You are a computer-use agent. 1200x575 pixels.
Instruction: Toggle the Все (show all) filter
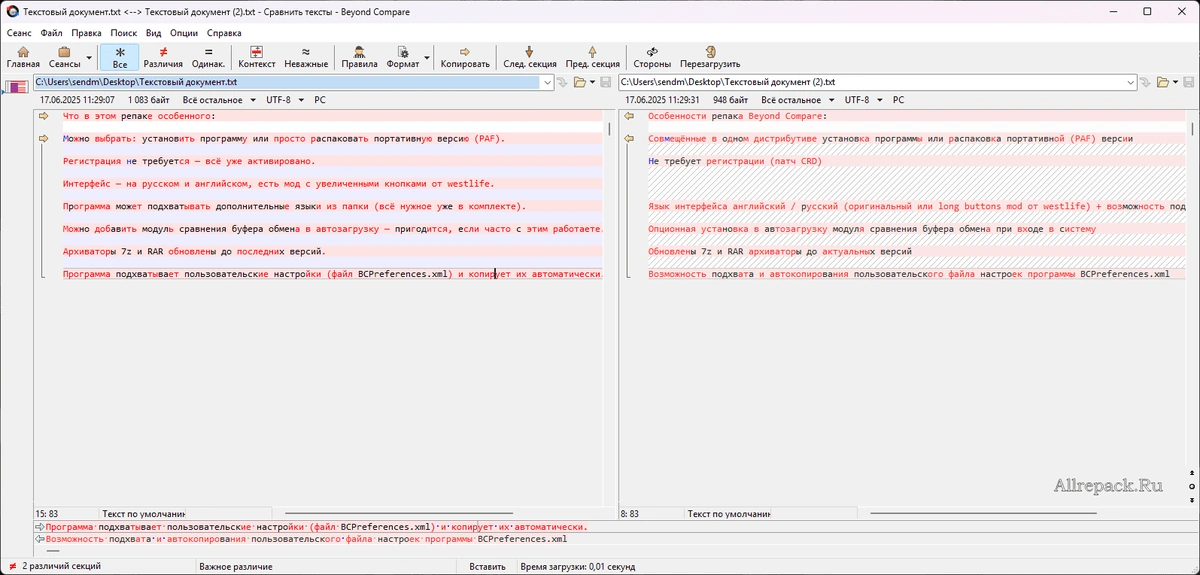coord(120,57)
